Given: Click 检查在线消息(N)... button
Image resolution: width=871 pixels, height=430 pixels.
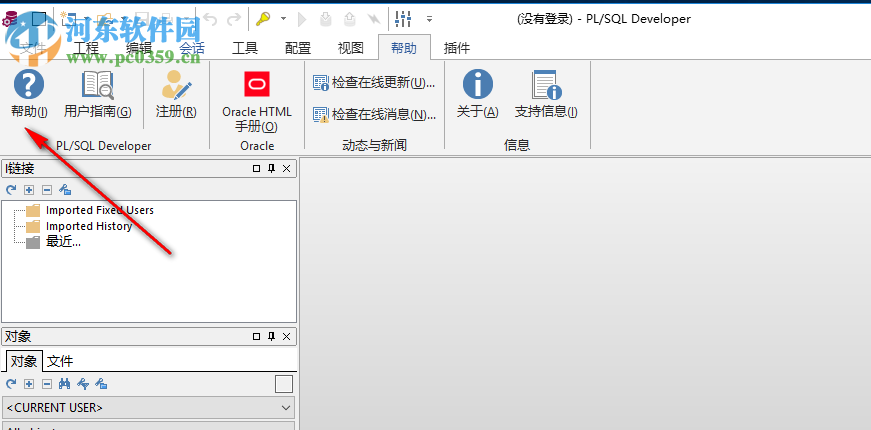Looking at the screenshot, I should coord(374,114).
